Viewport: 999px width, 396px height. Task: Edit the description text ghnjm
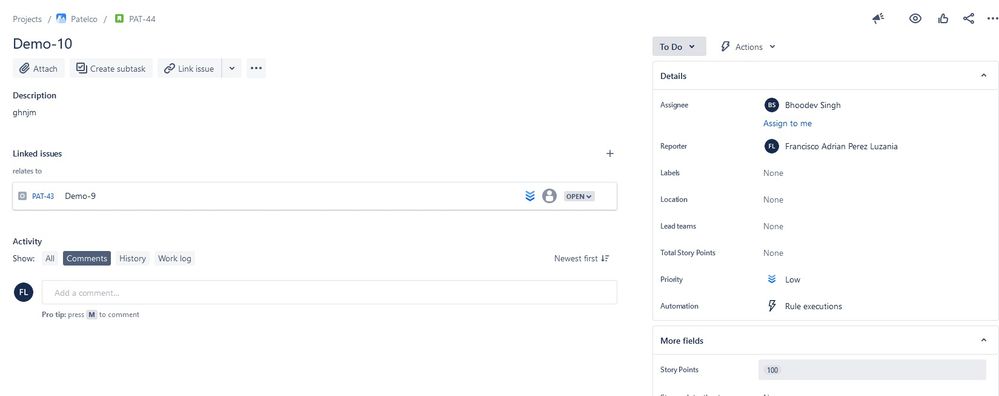[24, 113]
